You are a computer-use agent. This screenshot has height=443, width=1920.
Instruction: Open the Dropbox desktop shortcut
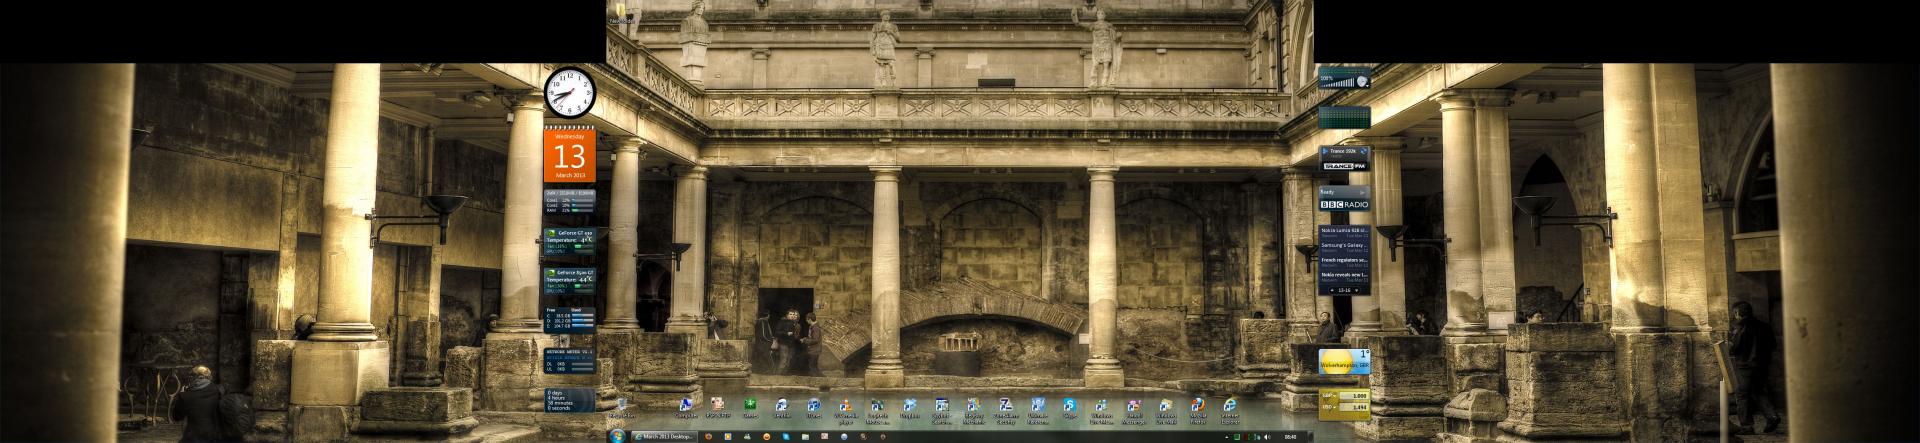909,405
